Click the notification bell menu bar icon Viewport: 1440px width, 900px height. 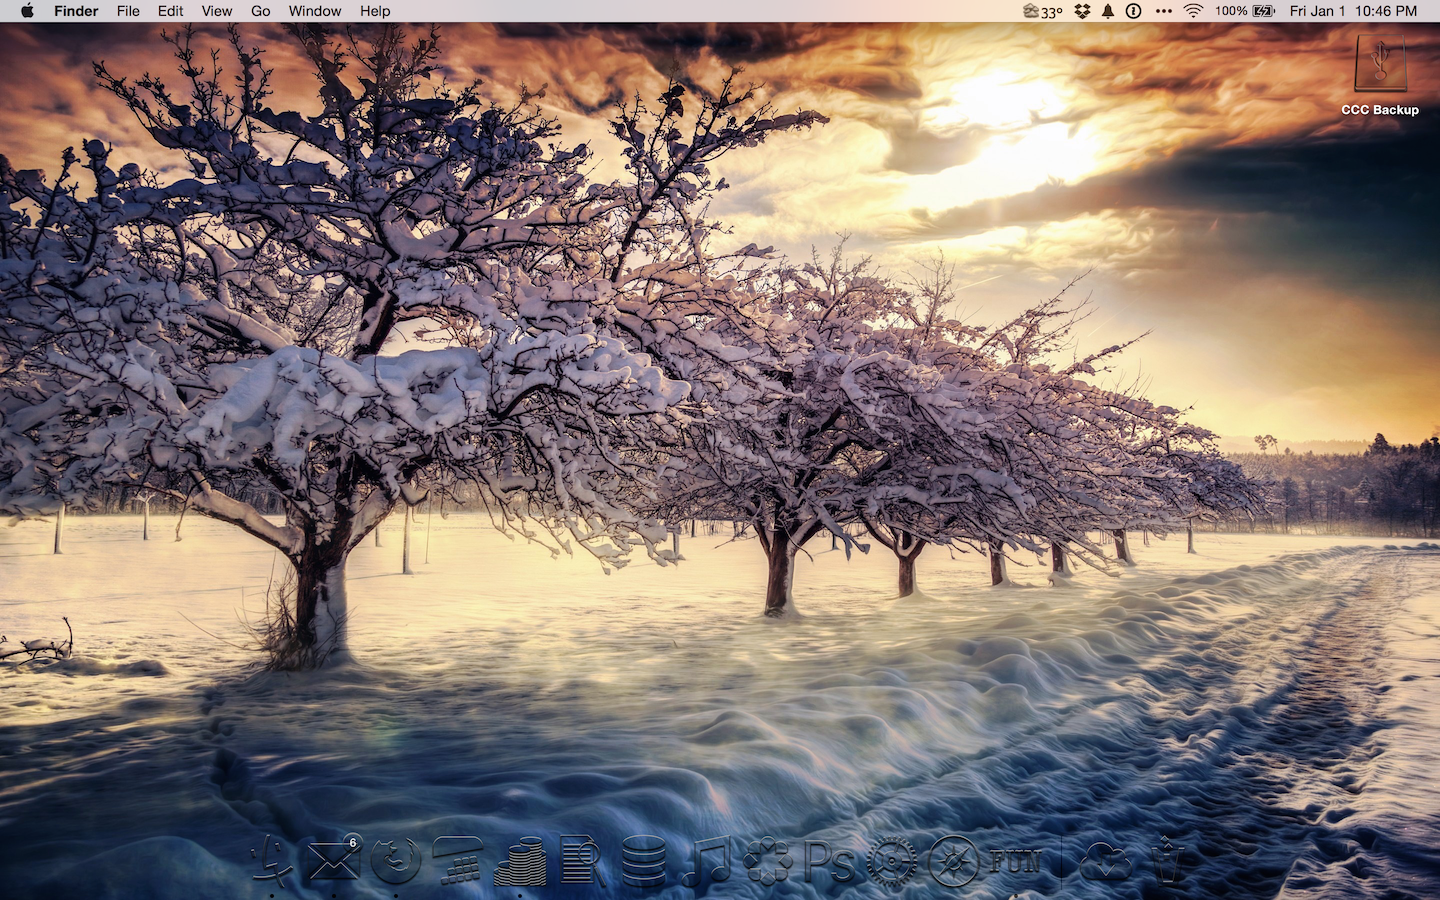[x=1108, y=11]
